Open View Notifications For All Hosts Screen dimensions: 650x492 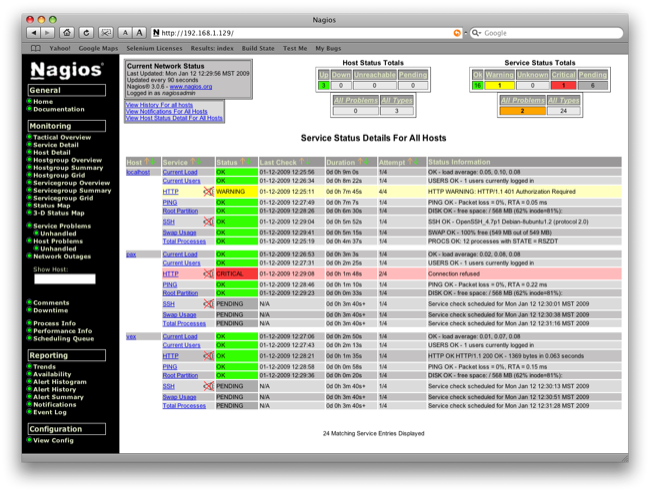click(x=167, y=111)
